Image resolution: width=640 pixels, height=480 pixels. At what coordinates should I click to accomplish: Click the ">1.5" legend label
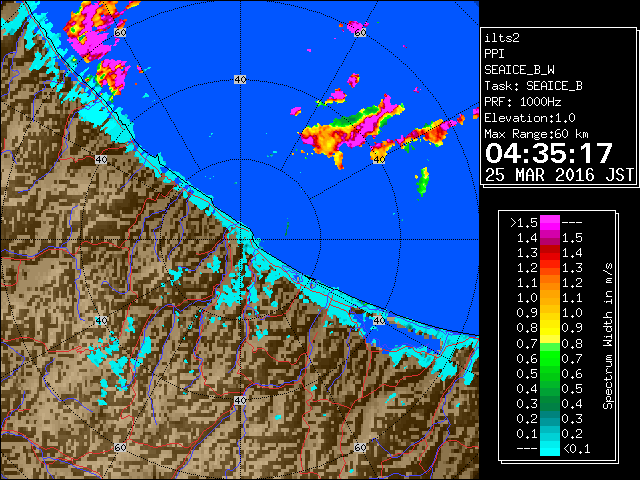tap(524, 223)
